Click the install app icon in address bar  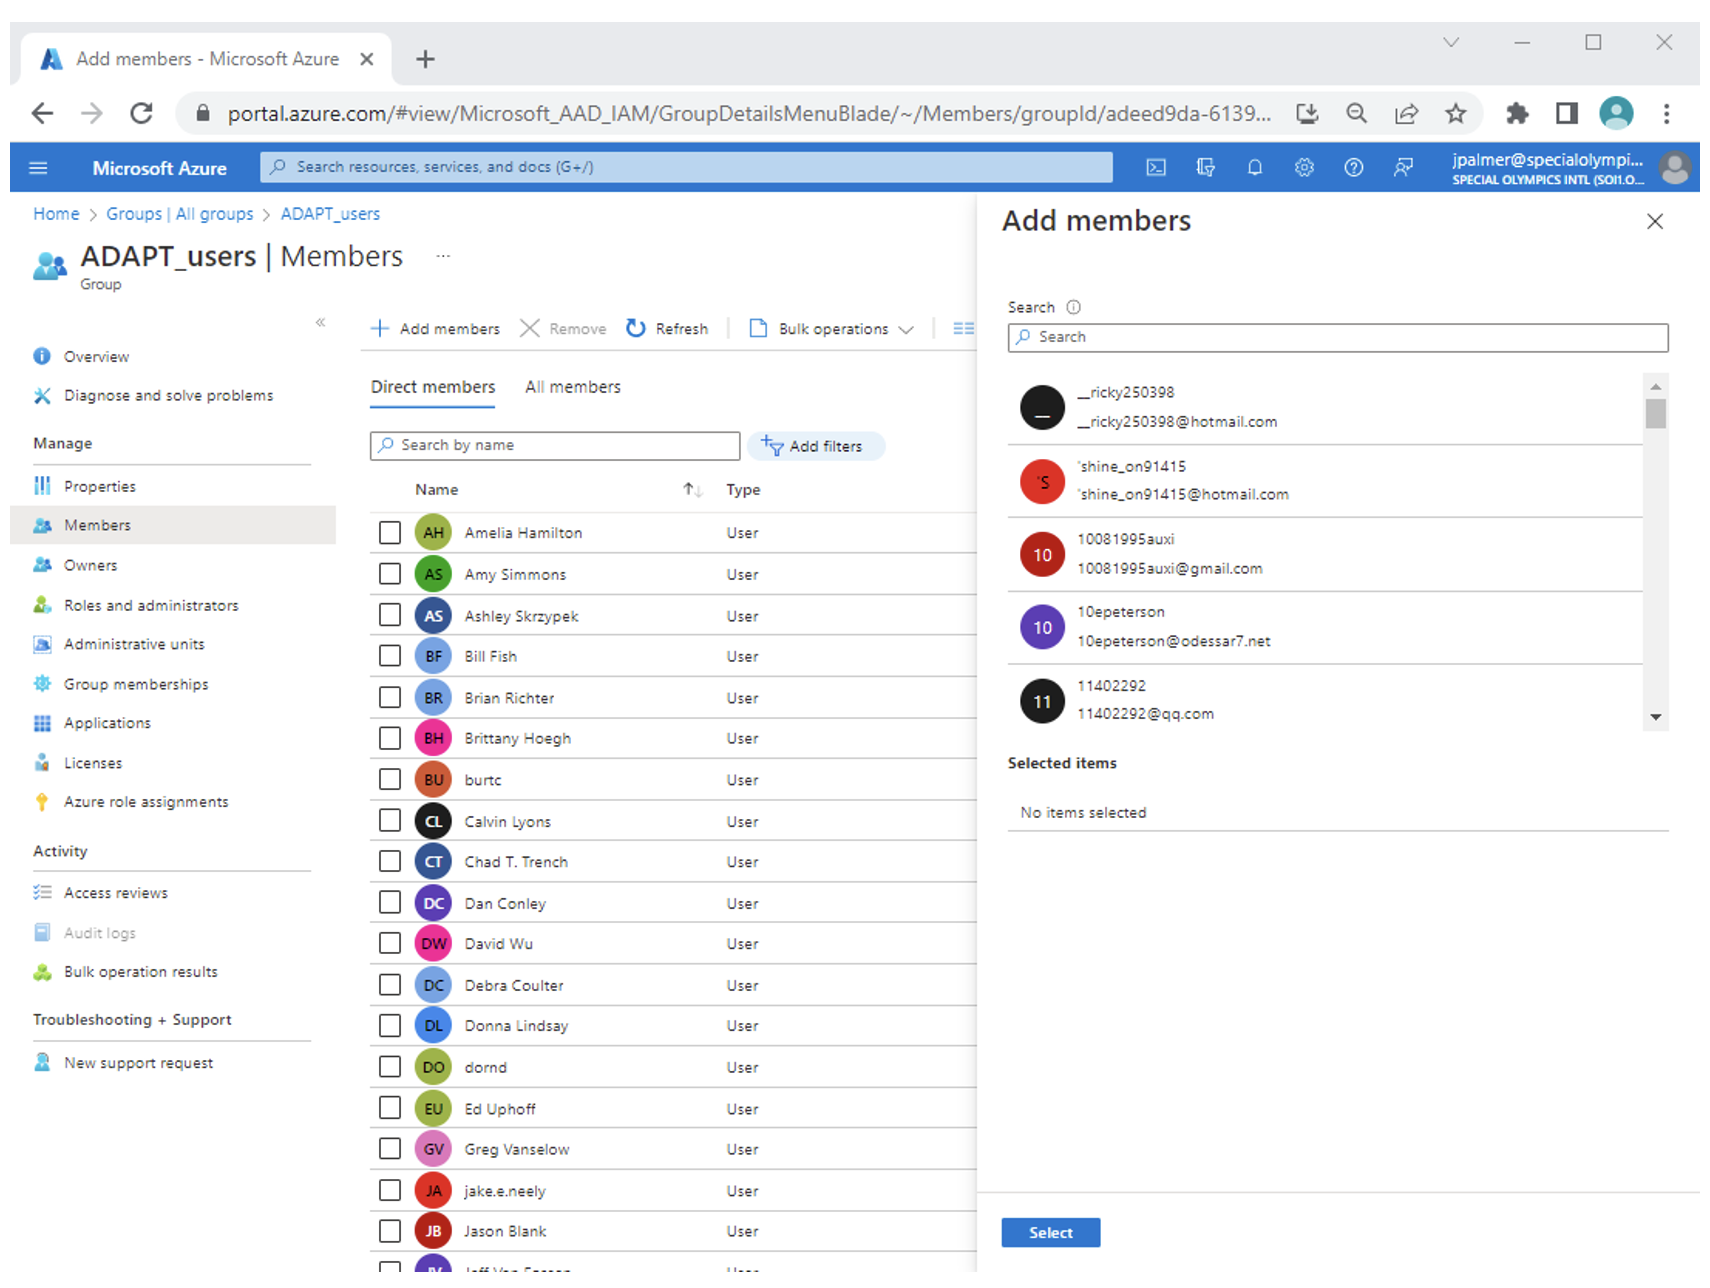pyautogui.click(x=1307, y=113)
